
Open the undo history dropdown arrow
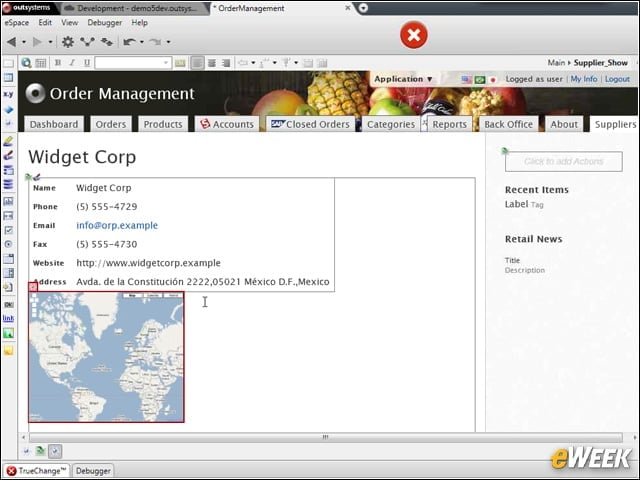[x=142, y=42]
